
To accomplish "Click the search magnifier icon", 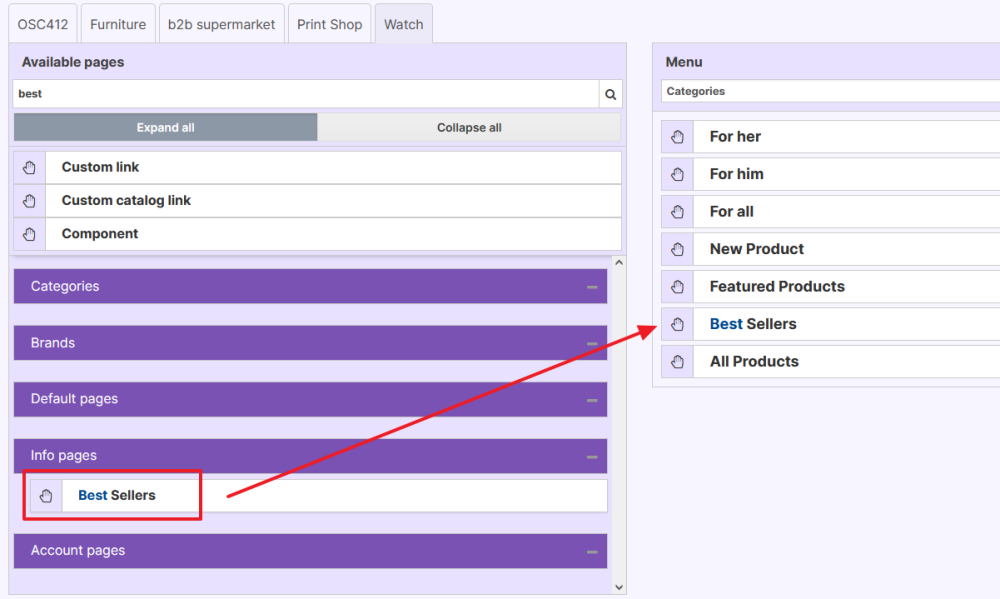I will click(x=610, y=94).
